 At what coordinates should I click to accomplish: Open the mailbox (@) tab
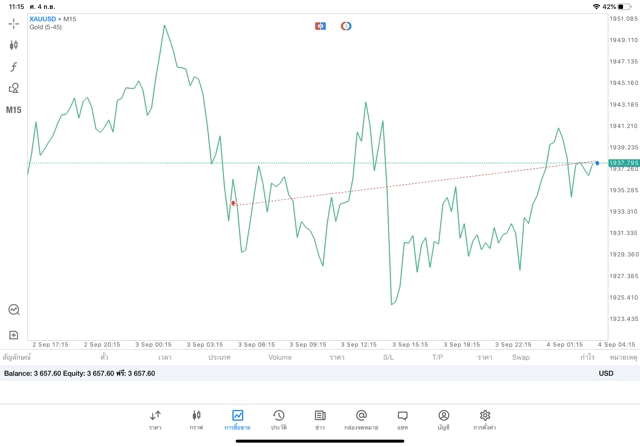(361, 419)
